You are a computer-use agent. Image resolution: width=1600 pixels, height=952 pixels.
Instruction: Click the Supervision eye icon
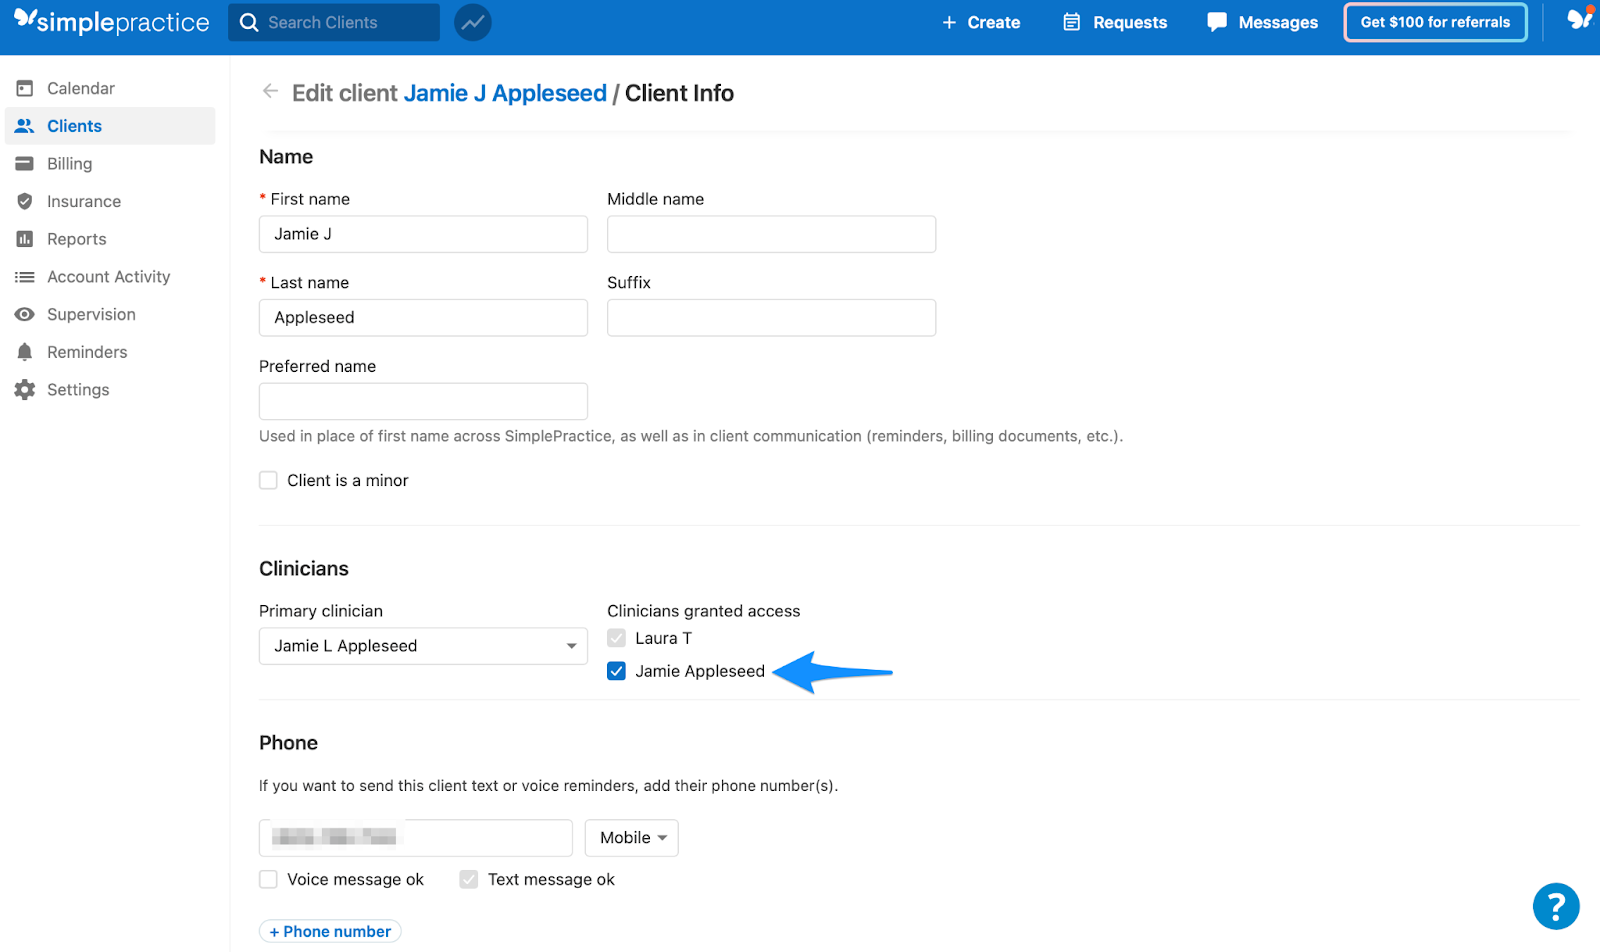coord(25,314)
